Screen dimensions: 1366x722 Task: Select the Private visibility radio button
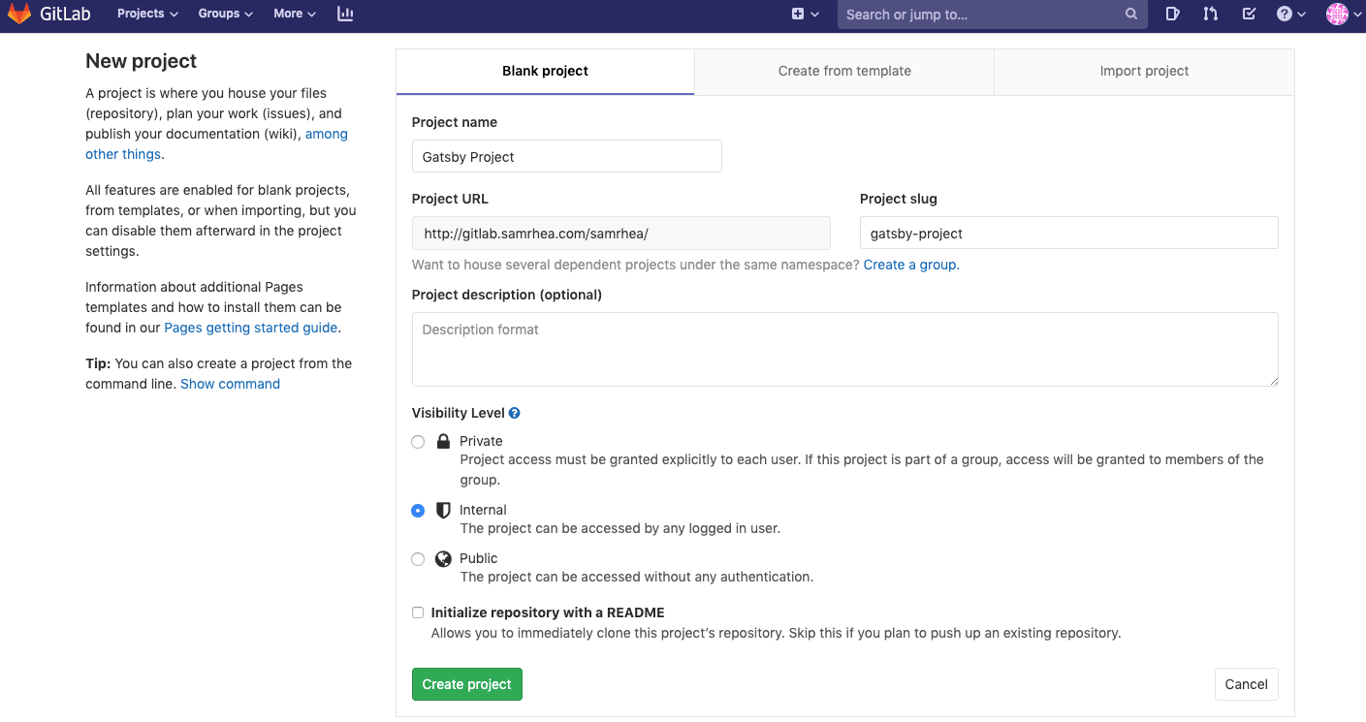coord(418,442)
